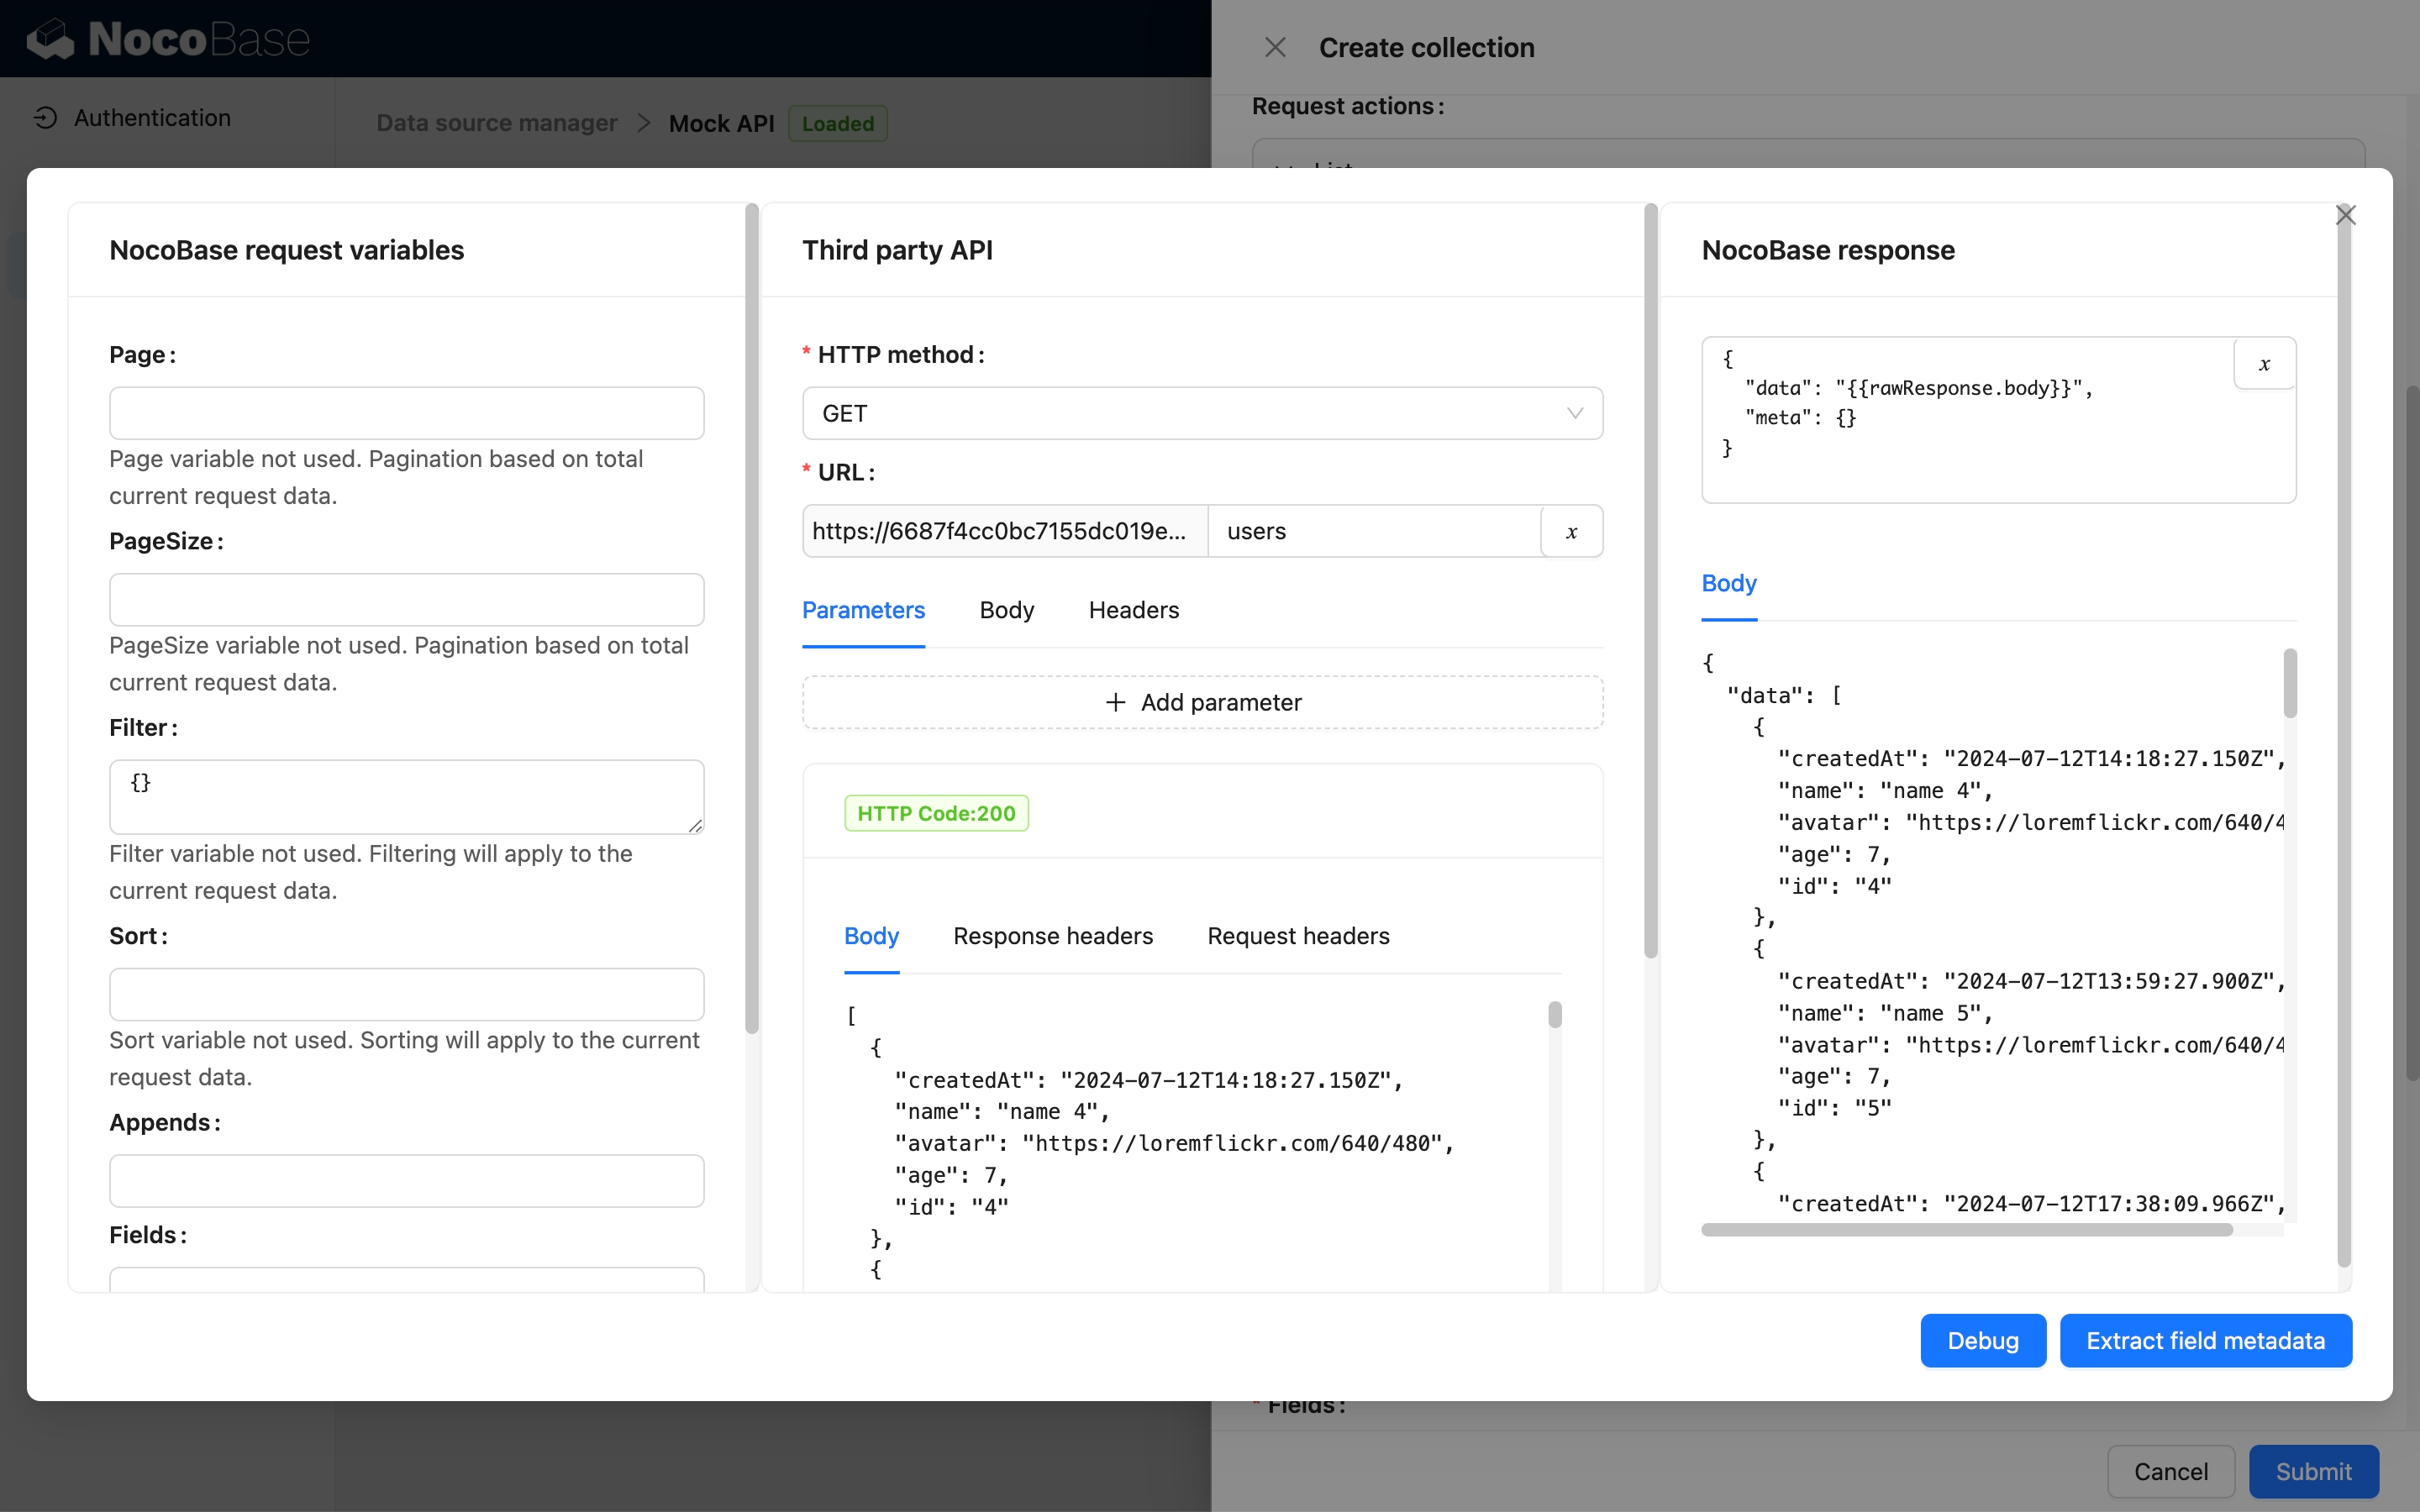
Task: Open the HTTP method GET dropdown
Action: pos(1202,413)
